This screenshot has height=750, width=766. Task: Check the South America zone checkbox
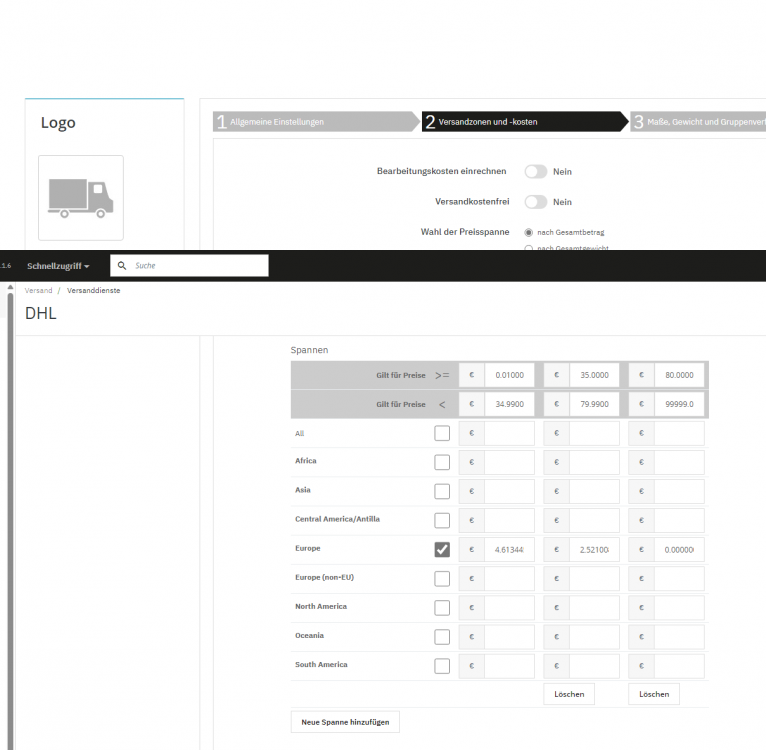[x=442, y=666]
